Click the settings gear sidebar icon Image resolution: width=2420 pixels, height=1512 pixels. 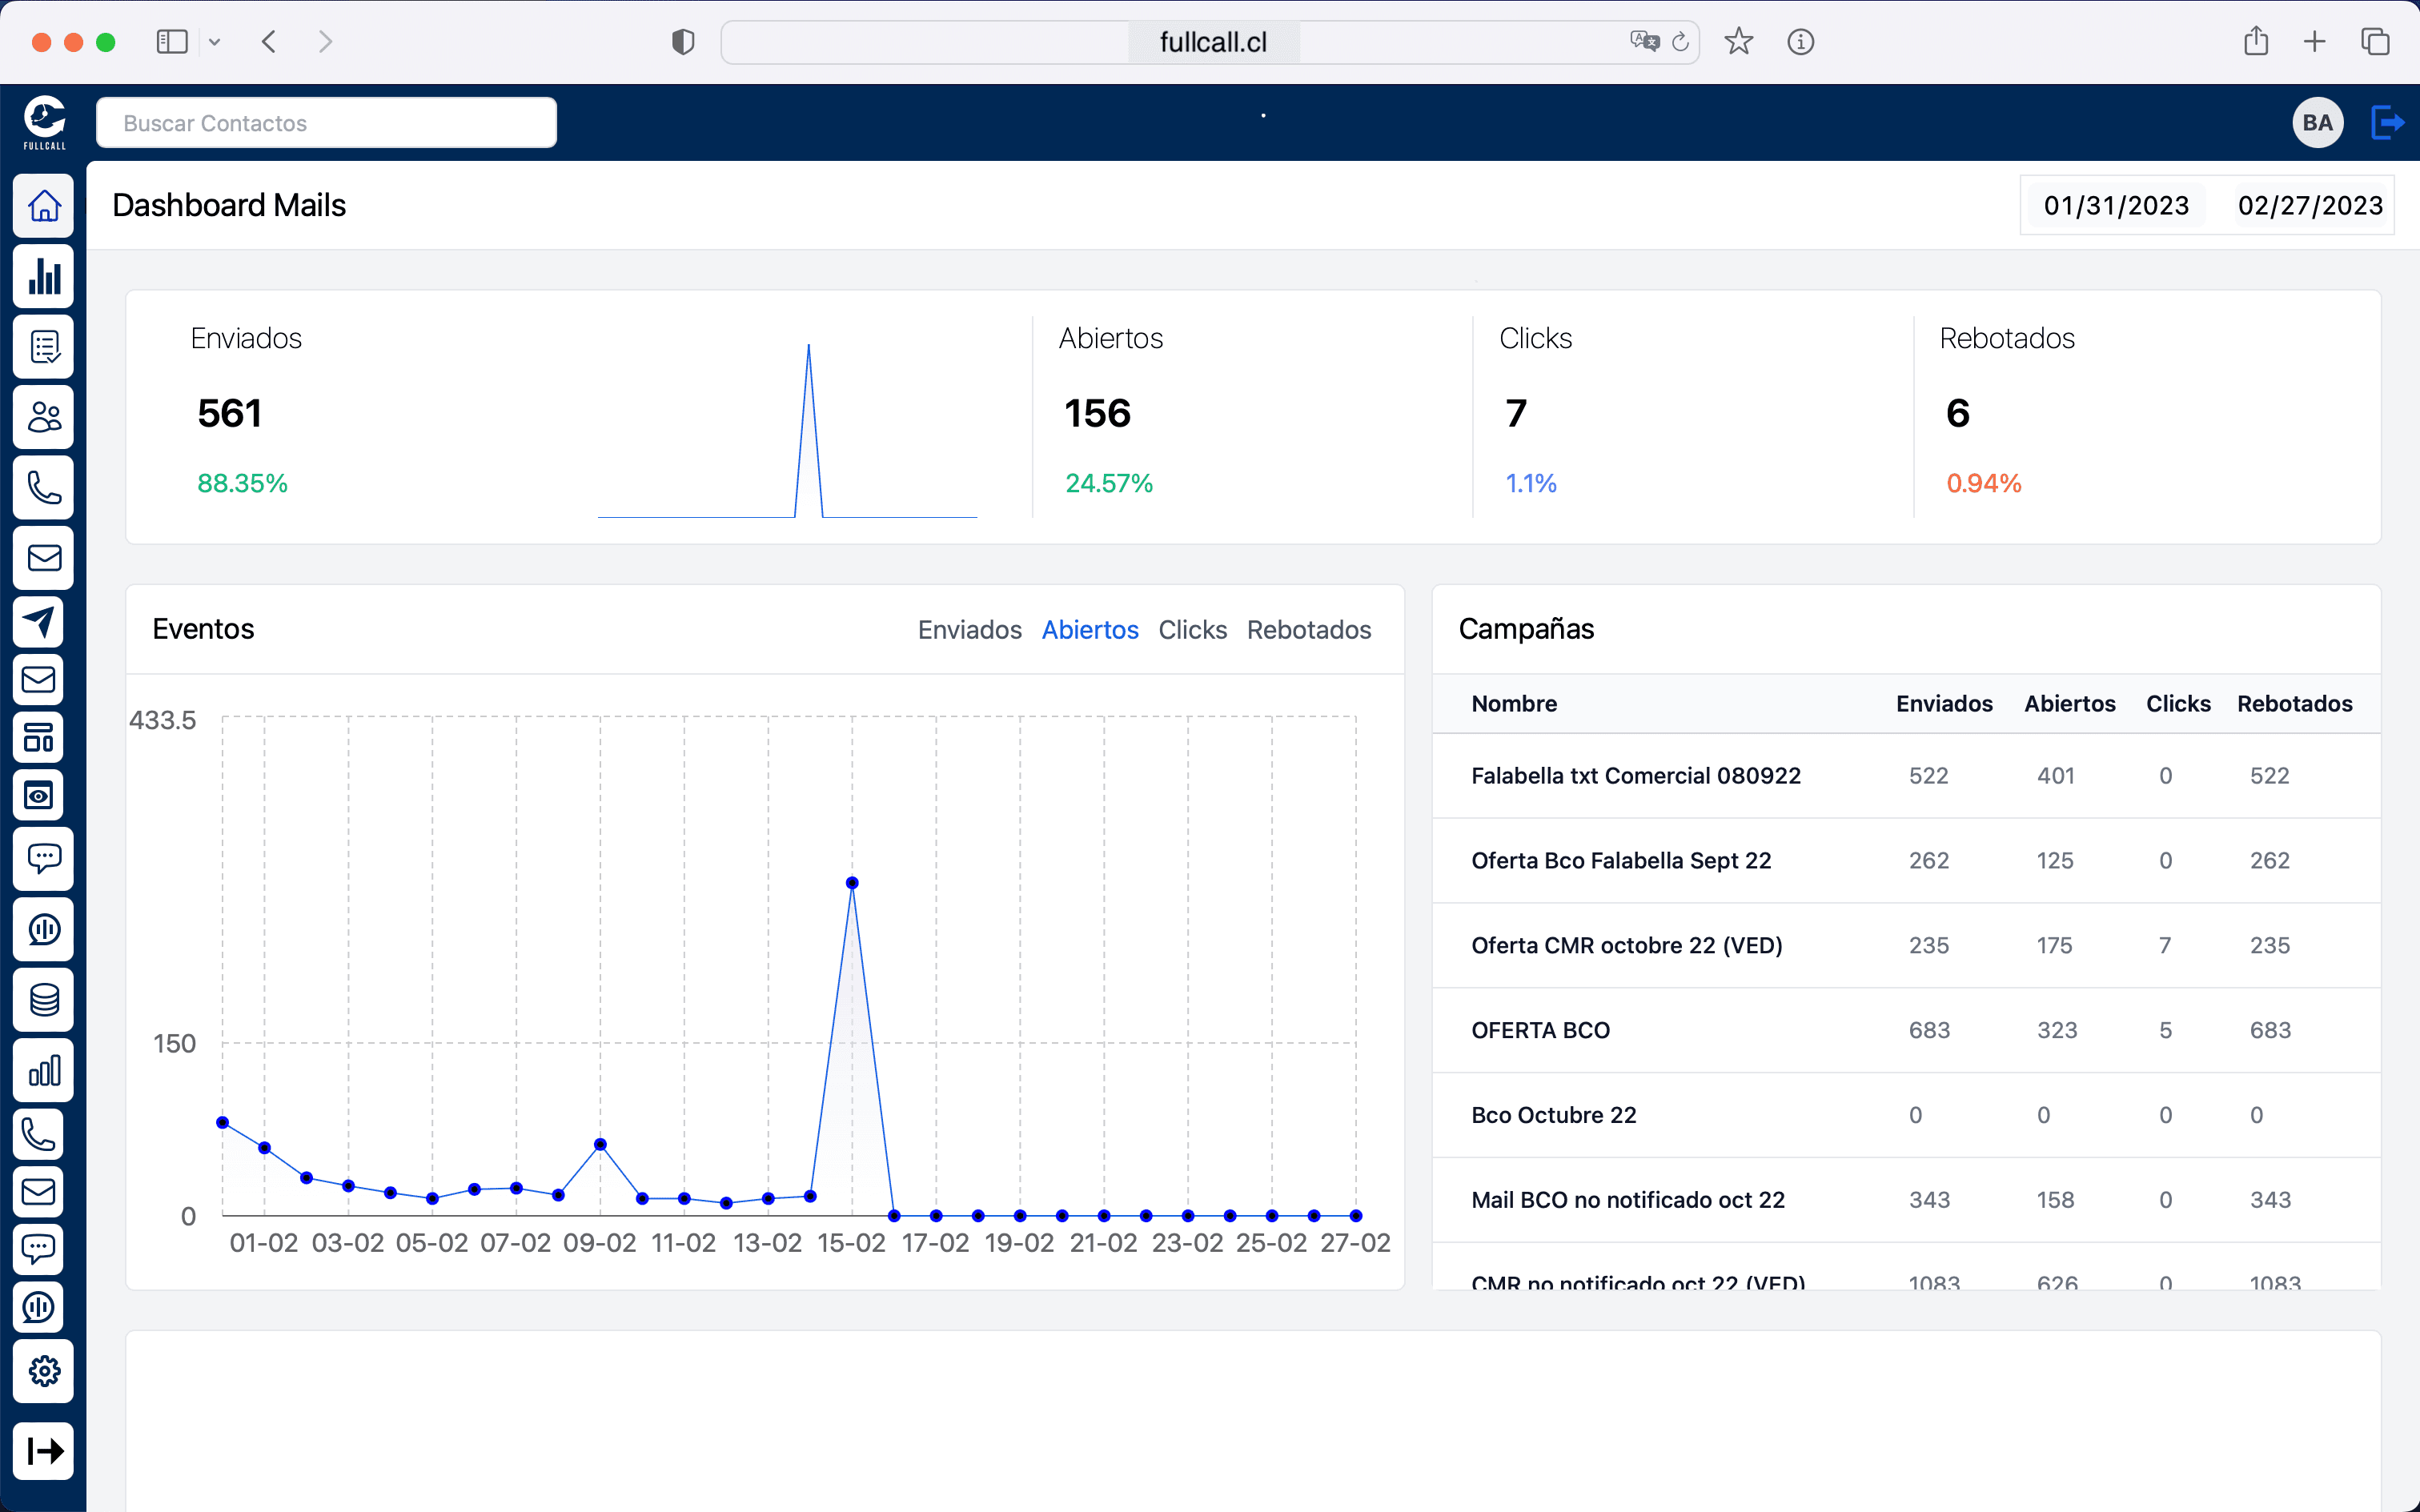coord(44,1371)
